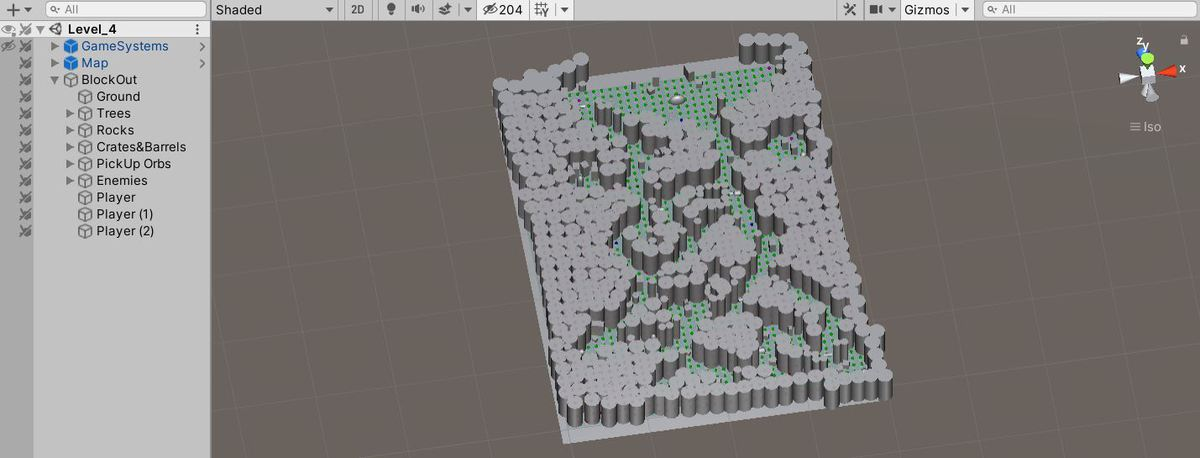Open the plus Create object menu in Hierarchy
This screenshot has height=458, width=1200.
(x=19, y=9)
